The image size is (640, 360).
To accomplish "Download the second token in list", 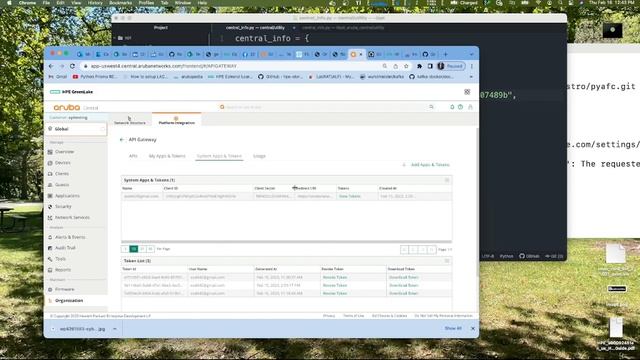I will point(403,285).
